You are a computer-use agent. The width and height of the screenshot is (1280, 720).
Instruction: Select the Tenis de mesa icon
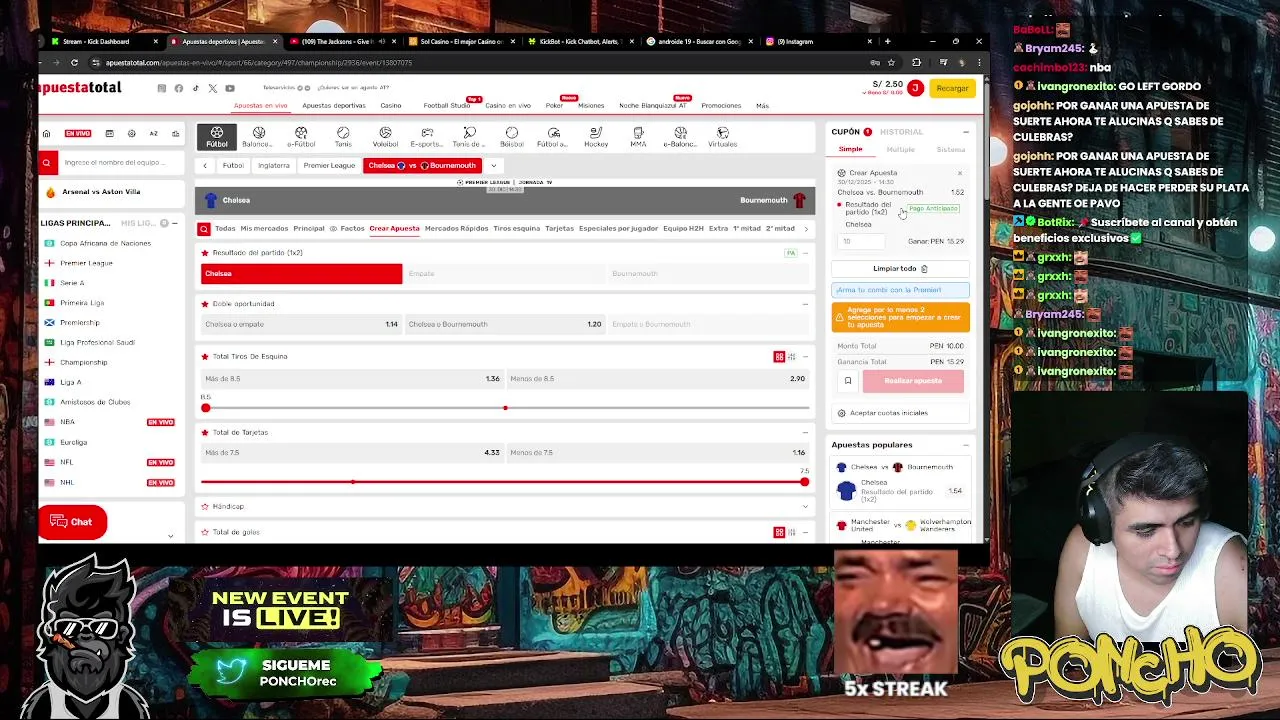pos(469,137)
